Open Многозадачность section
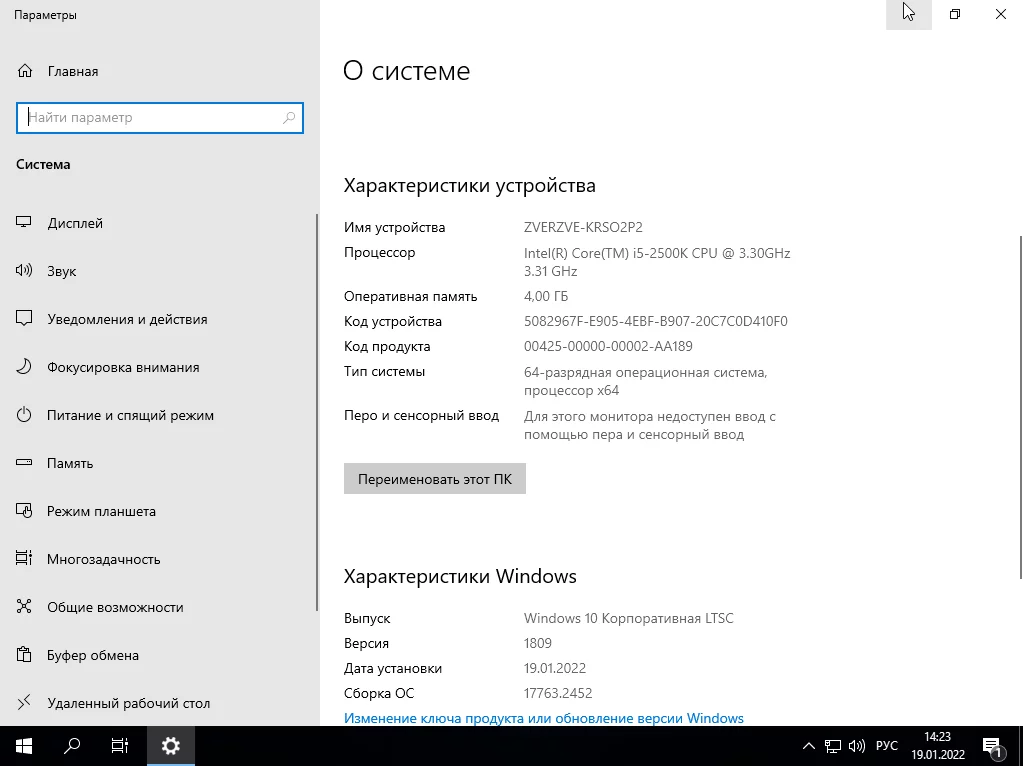 click(104, 559)
